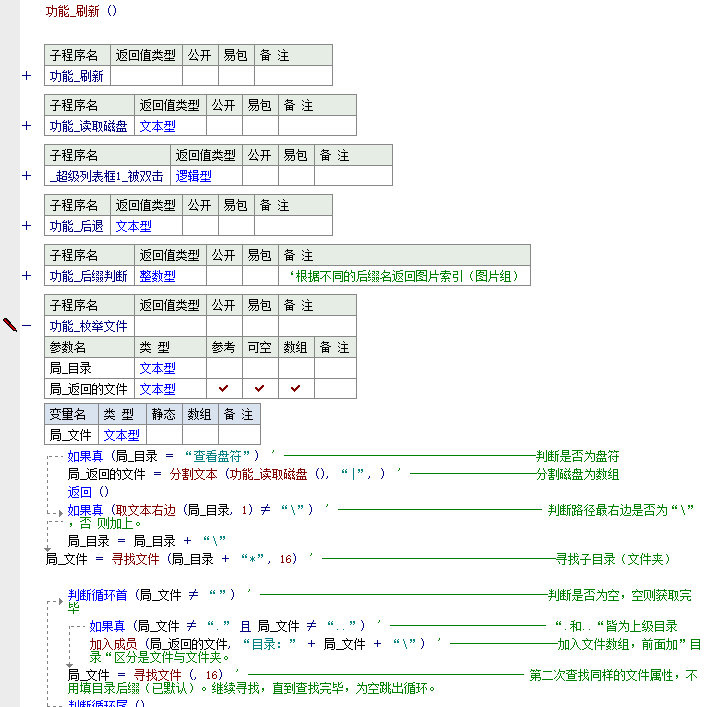Click type 文本型 of variable 局_文件
This screenshot has height=707, width=708.
tap(122, 435)
